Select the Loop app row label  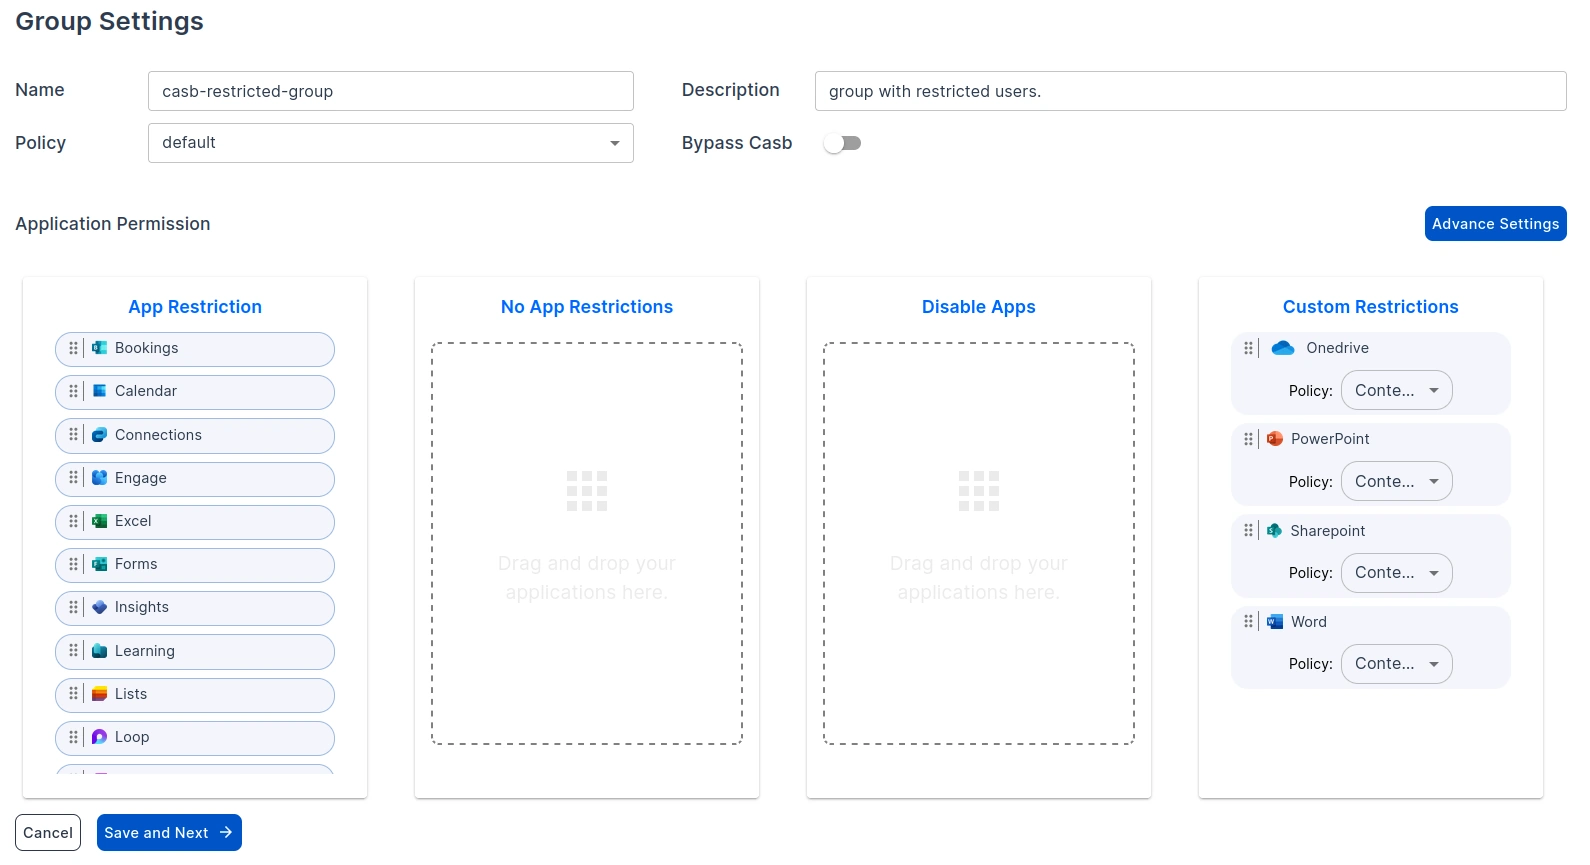coord(132,737)
